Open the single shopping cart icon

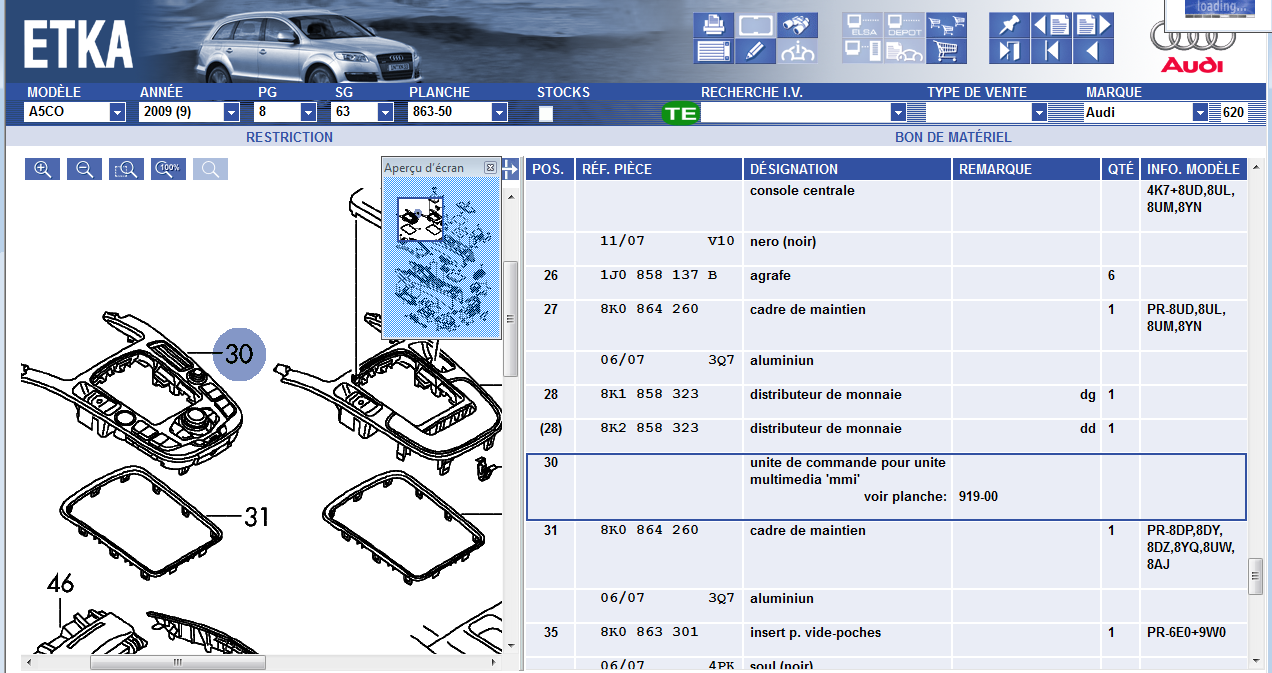coord(946,51)
